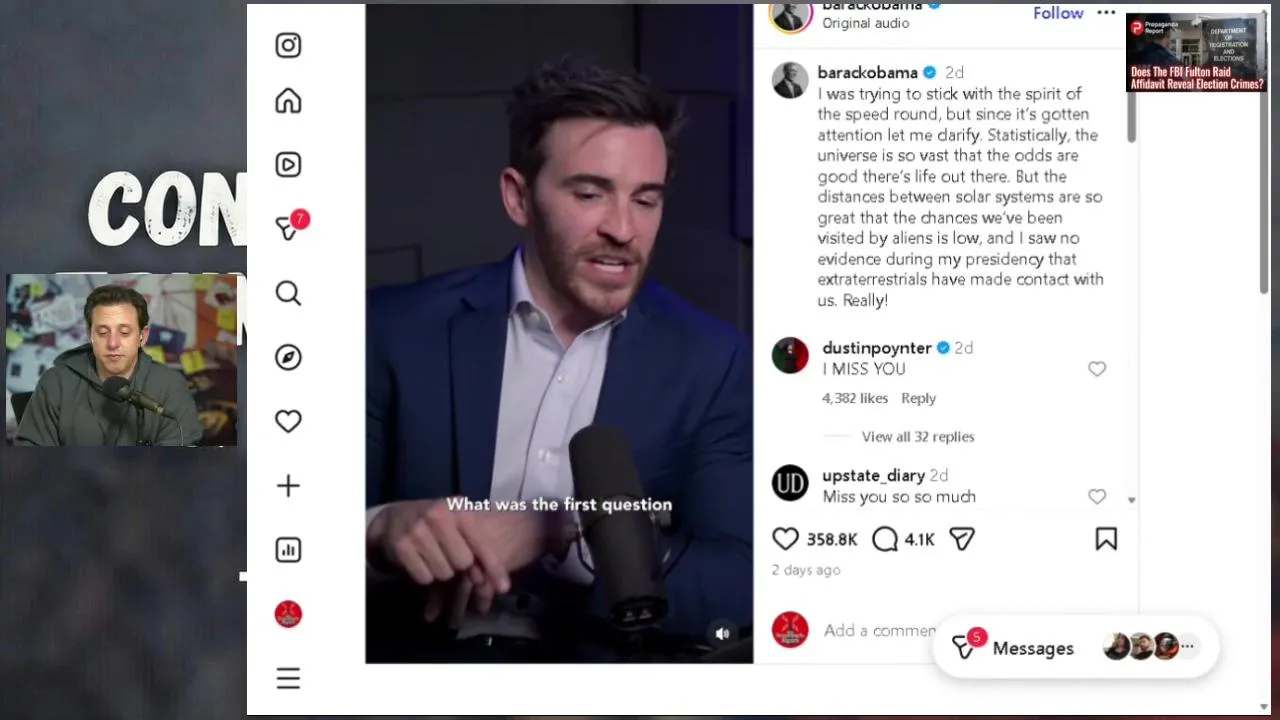This screenshot has width=1280, height=720.
Task: Reply to dustinpoynter's comment
Action: (918, 398)
